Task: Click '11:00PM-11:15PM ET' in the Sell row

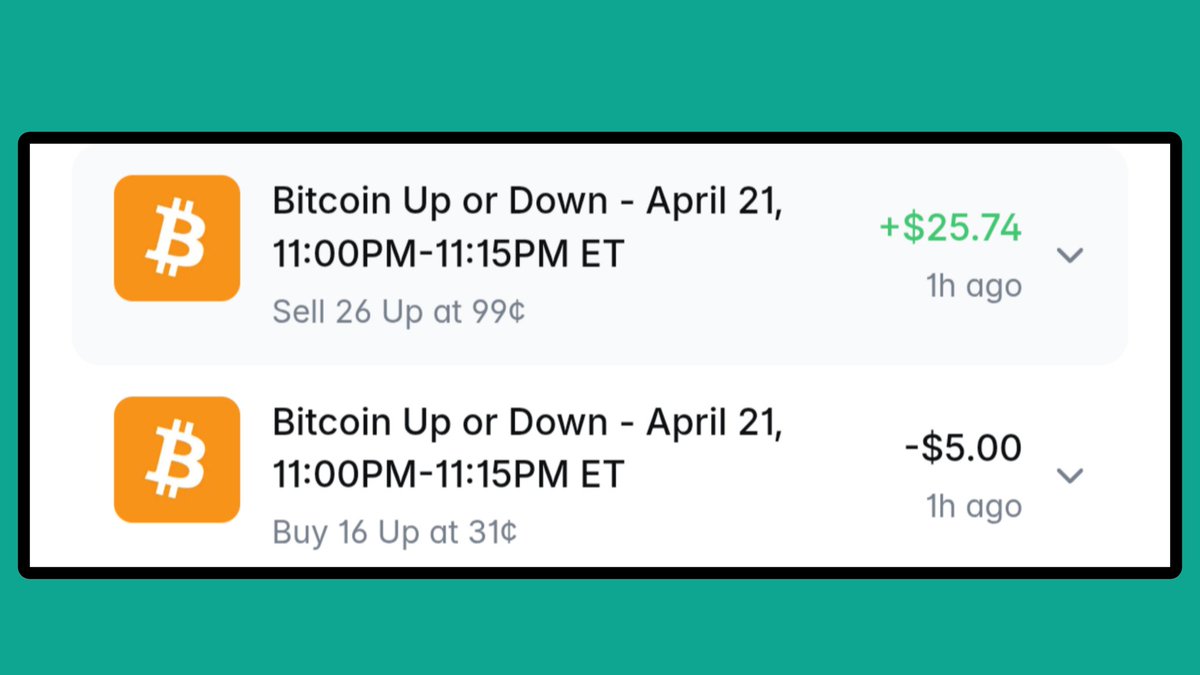Action: (x=448, y=254)
